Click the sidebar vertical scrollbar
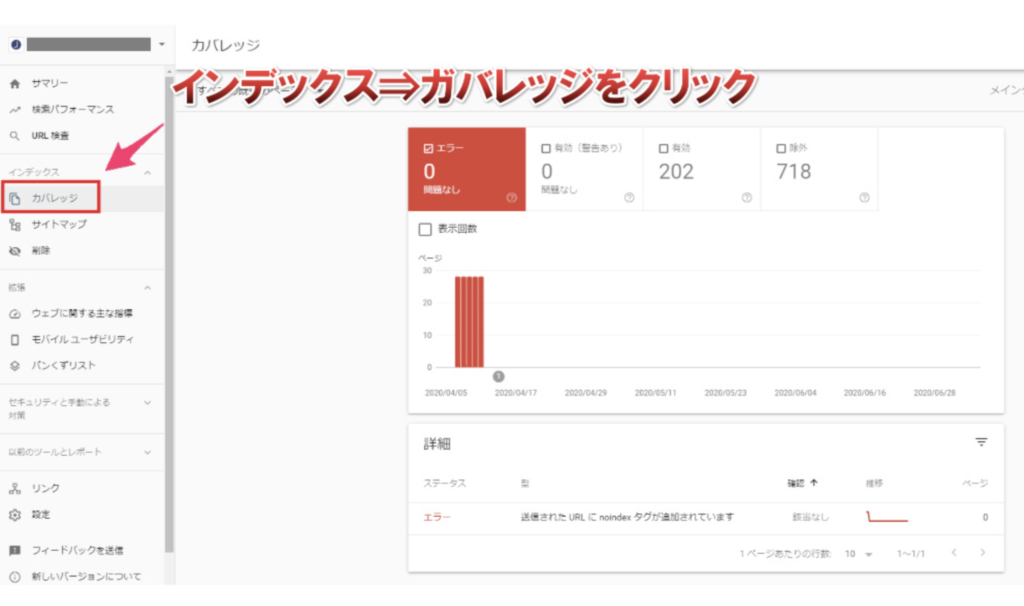 click(x=169, y=313)
